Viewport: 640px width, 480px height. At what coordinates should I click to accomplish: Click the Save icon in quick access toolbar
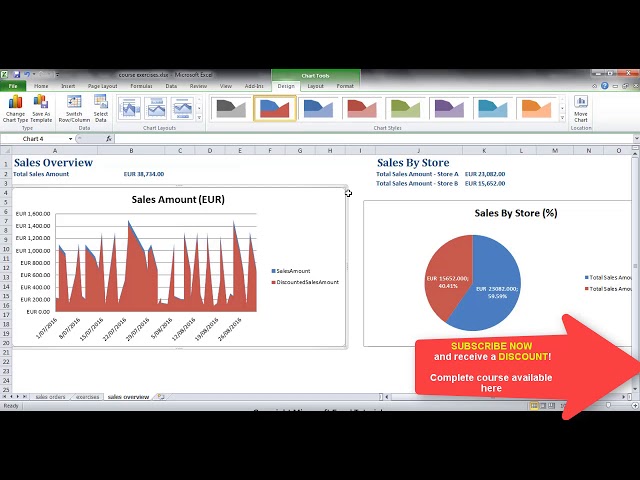(17, 74)
